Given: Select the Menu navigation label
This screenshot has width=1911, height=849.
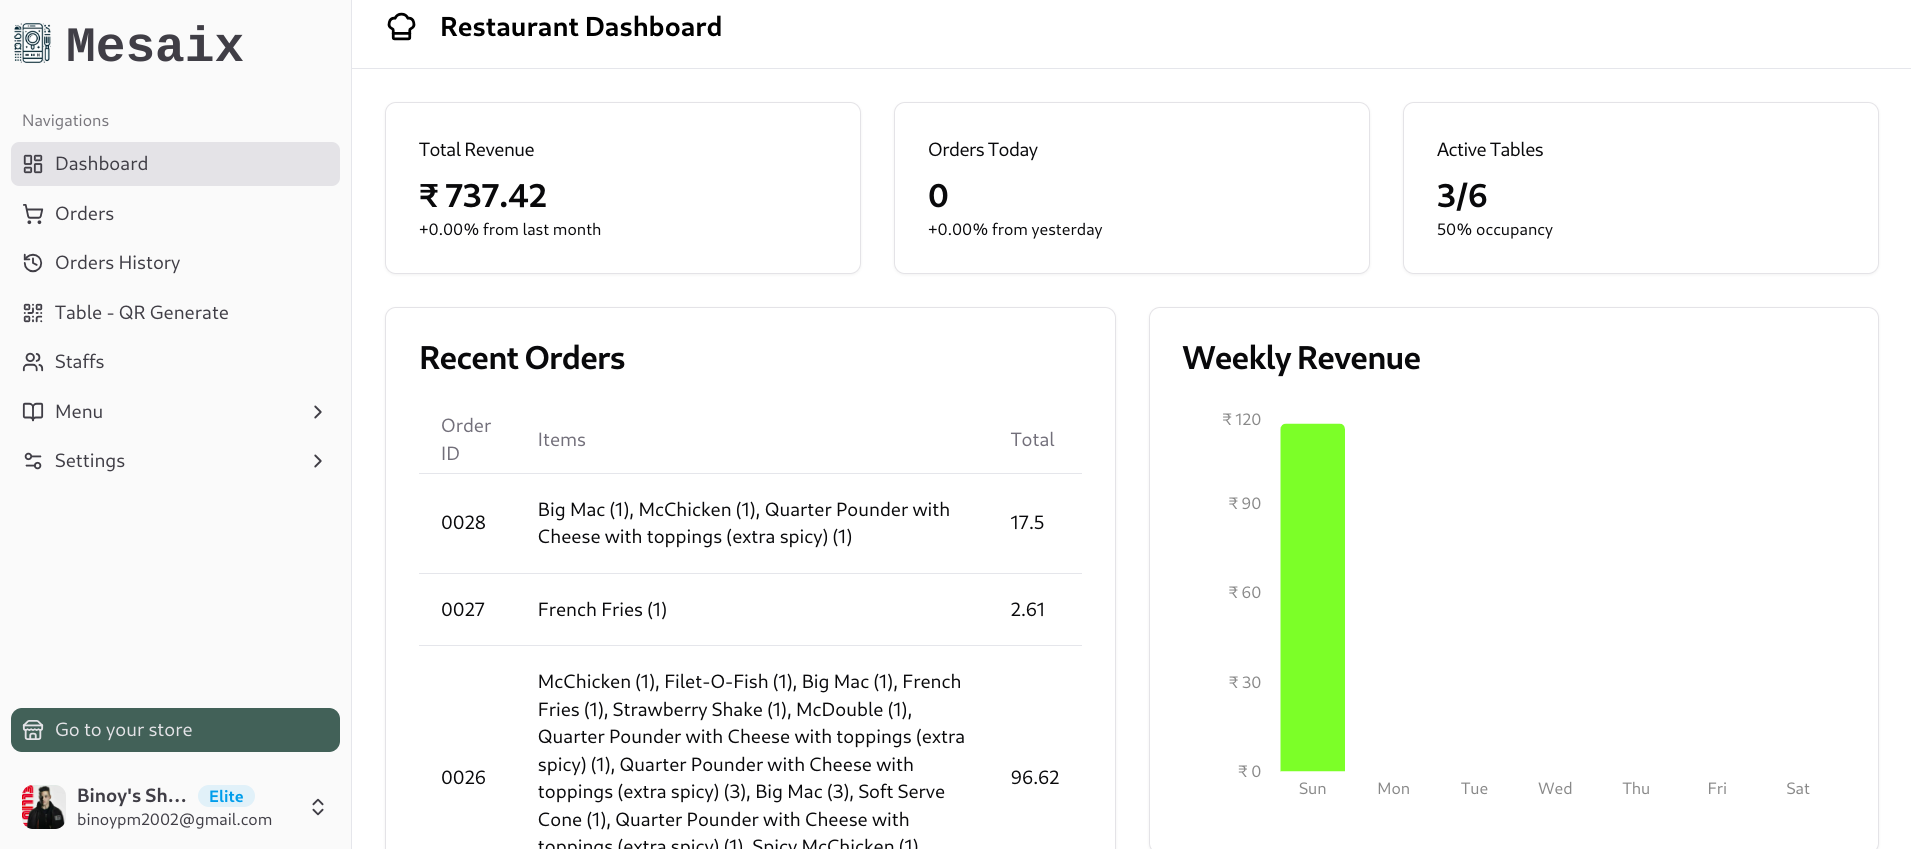Looking at the screenshot, I should (79, 412).
